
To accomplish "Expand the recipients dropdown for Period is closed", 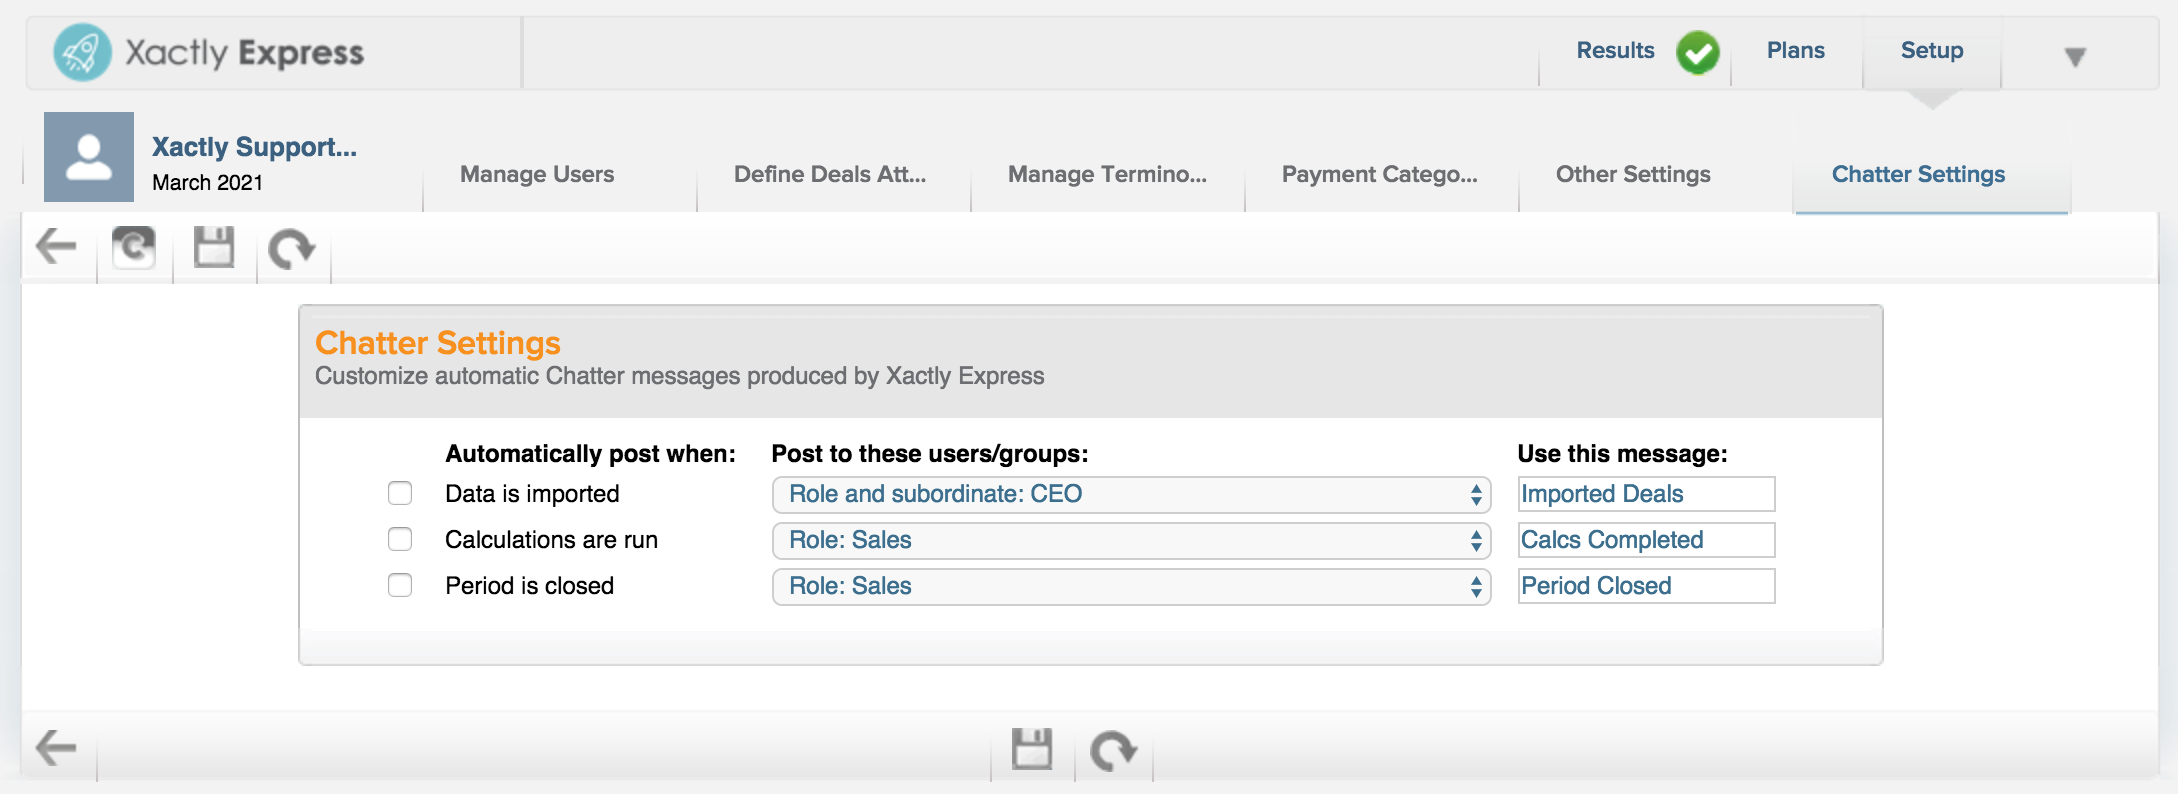I will 1131,586.
